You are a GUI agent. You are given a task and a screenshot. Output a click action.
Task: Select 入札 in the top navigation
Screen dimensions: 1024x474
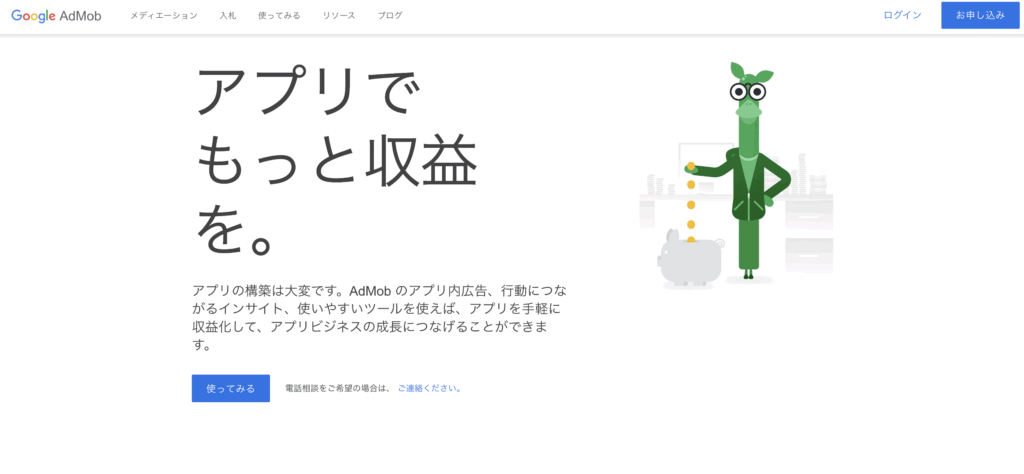(227, 16)
